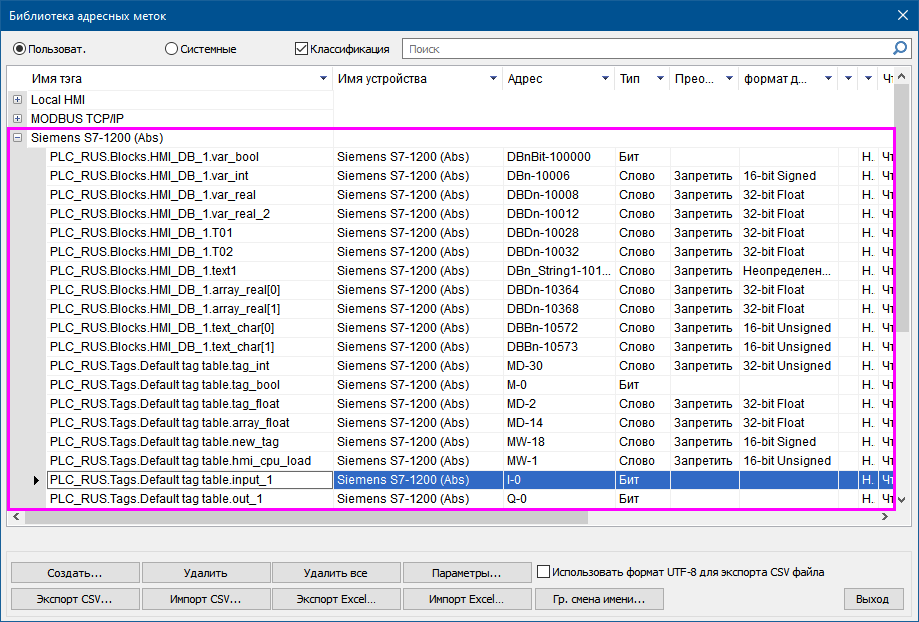Image resolution: width=919 pixels, height=622 pixels.
Task: Click 32-bit Unsigned format cell
Action: click(789, 366)
